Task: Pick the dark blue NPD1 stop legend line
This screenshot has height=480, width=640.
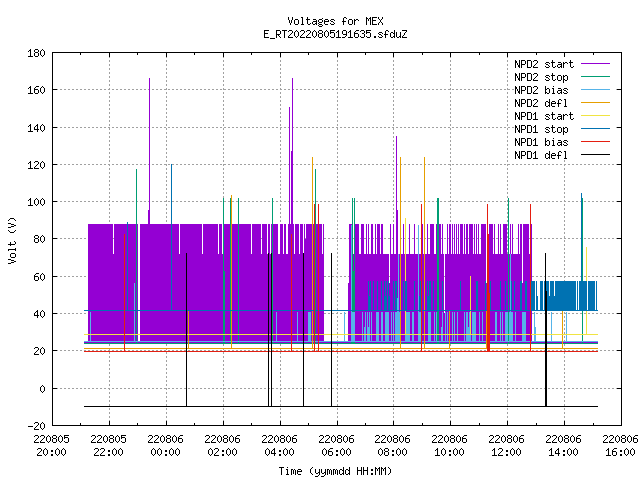Action: pyautogui.click(x=595, y=129)
